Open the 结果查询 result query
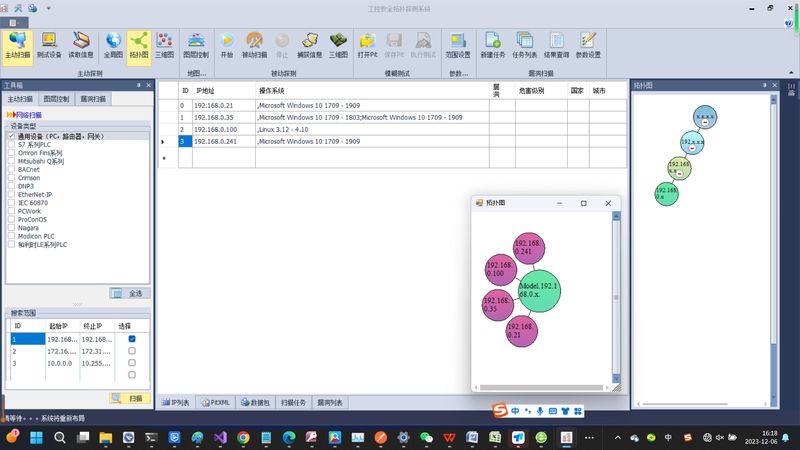Viewport: 800px width, 450px height. tap(556, 46)
